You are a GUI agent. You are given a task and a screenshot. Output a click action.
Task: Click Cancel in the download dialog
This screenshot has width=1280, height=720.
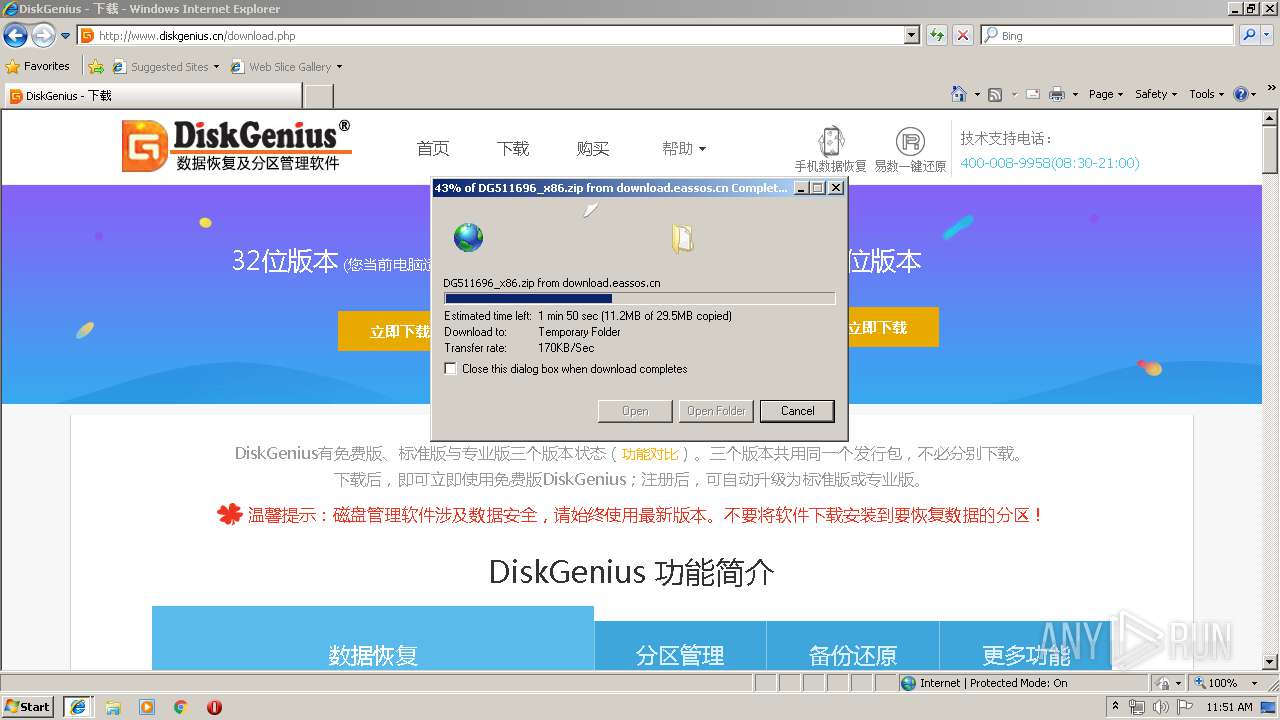[x=797, y=411]
